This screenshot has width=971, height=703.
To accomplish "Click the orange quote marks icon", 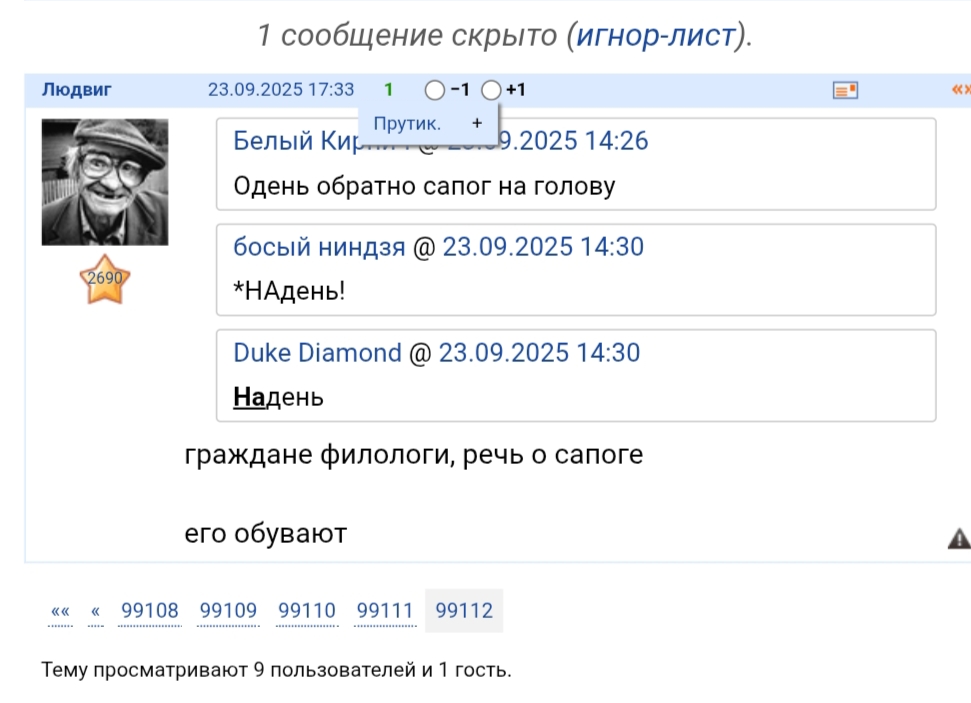I will point(960,90).
